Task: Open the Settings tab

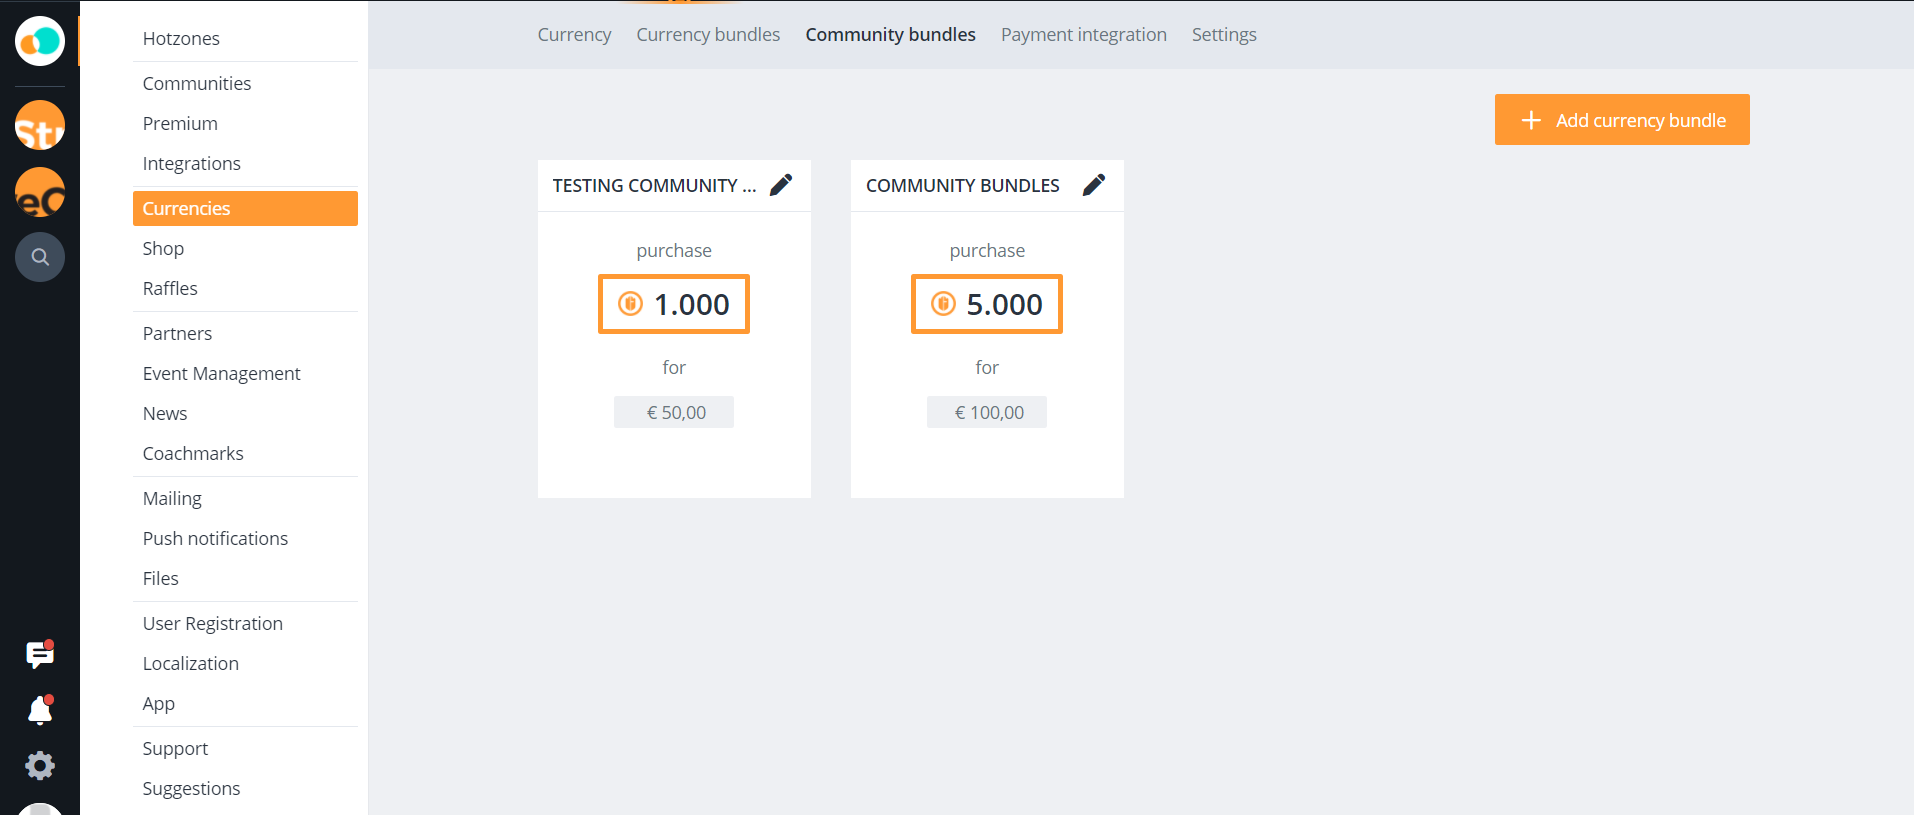Action: 1223,35
